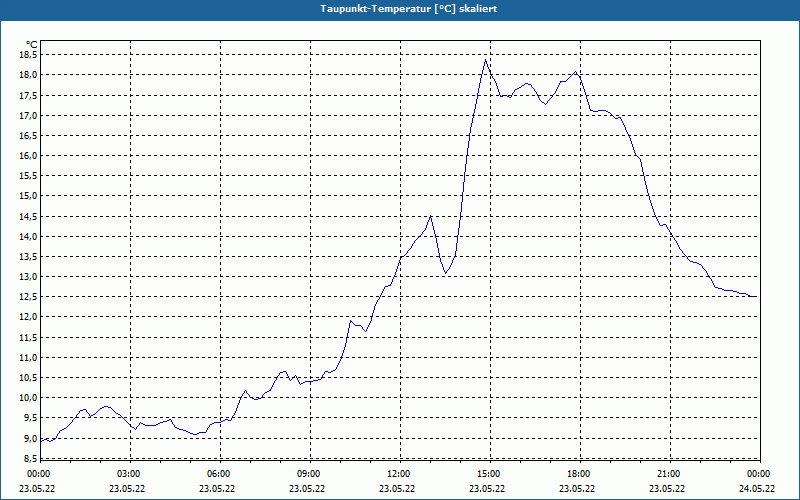Click the curve's highest peak near 15:00
800x500 pixels.
(x=485, y=60)
